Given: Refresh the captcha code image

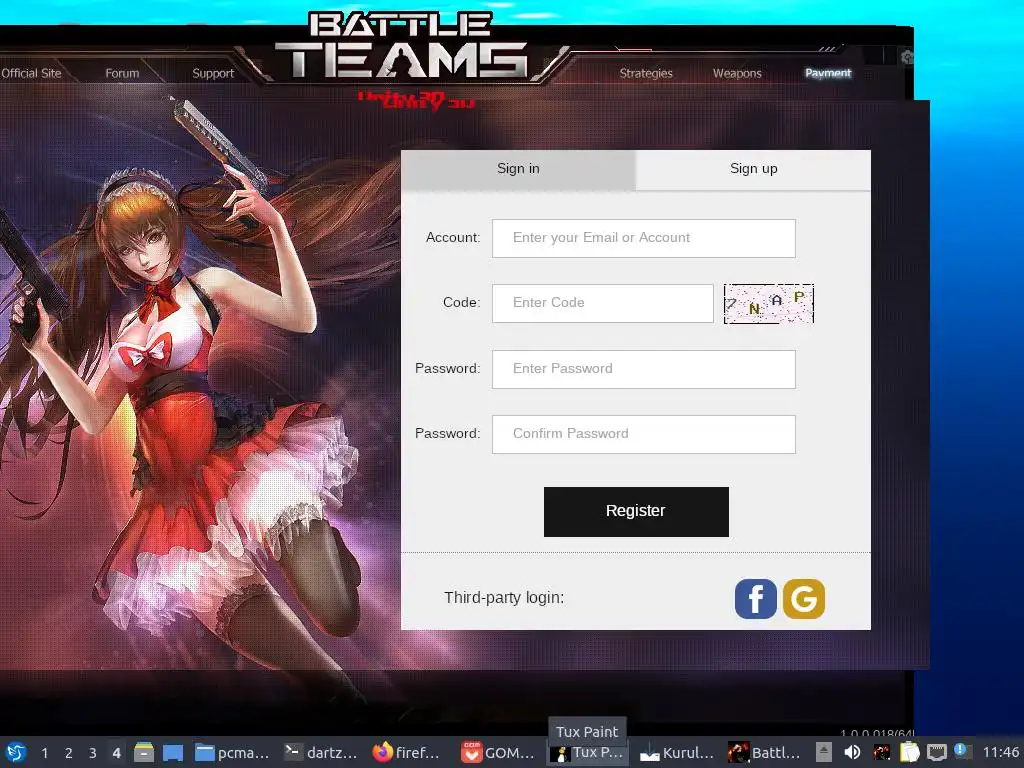Looking at the screenshot, I should 769,303.
